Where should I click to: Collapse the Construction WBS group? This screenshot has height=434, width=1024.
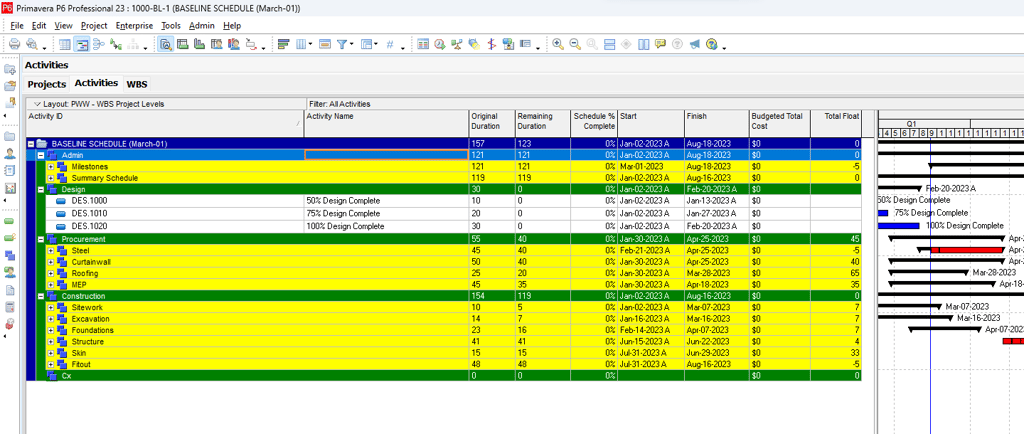[x=40, y=296]
